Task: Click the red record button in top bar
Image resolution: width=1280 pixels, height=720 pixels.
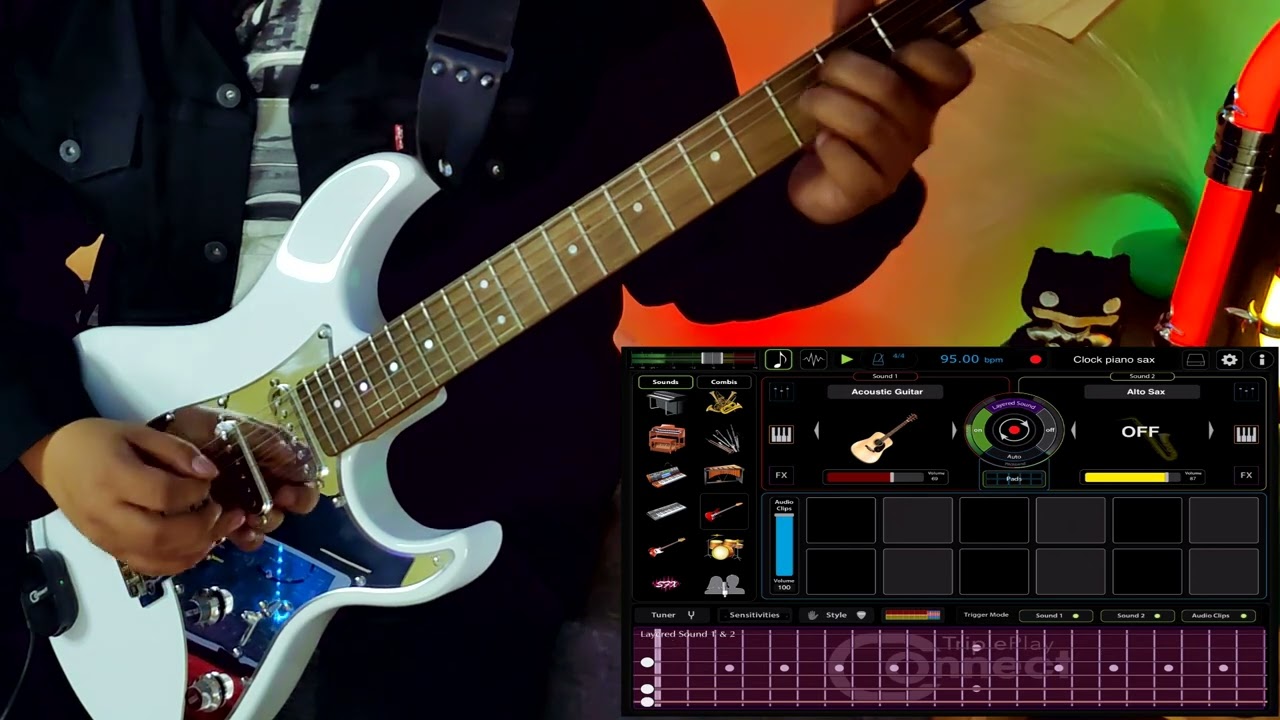Action: 1035,359
